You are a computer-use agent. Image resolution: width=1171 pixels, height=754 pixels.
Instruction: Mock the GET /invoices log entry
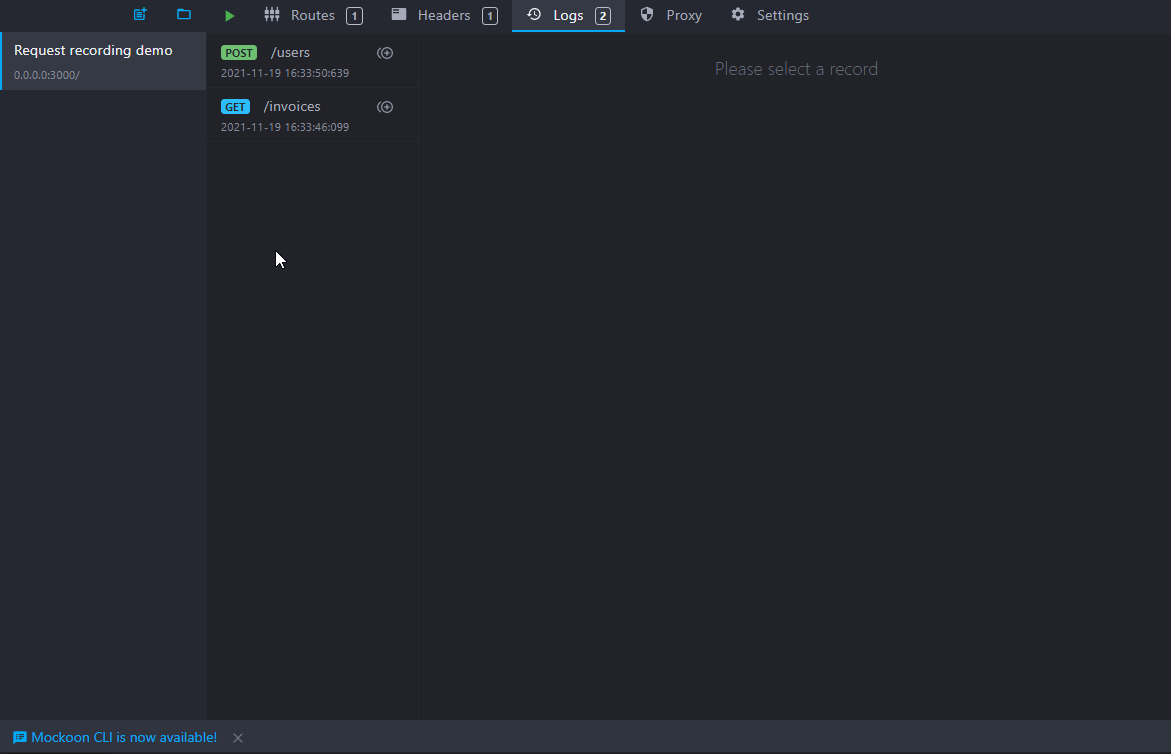[x=385, y=107]
